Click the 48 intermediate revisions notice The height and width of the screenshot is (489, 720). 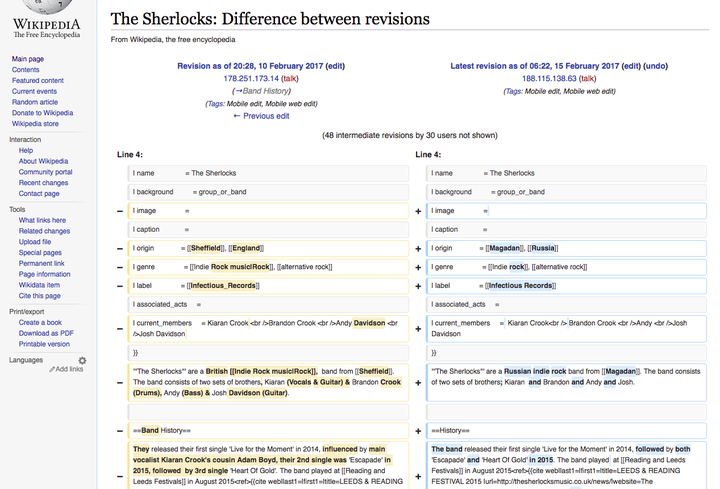(410, 135)
